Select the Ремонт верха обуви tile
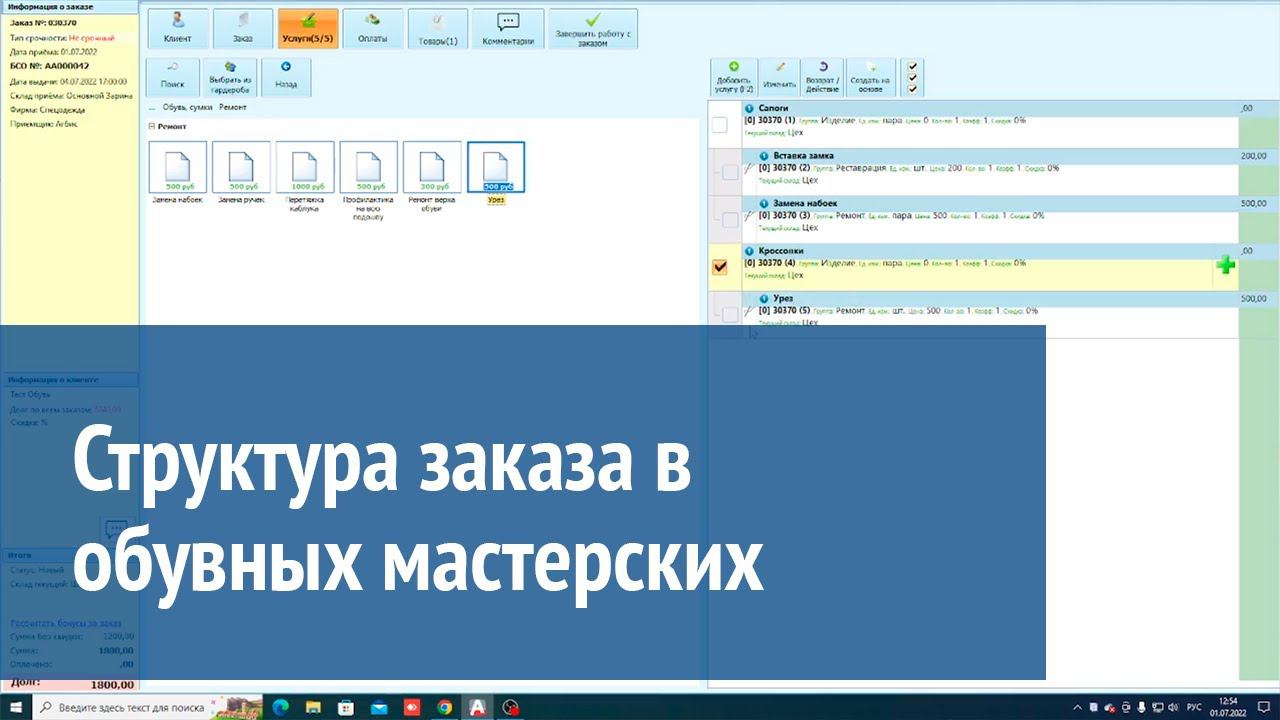Image resolution: width=1280 pixels, height=720 pixels. pyautogui.click(x=432, y=178)
